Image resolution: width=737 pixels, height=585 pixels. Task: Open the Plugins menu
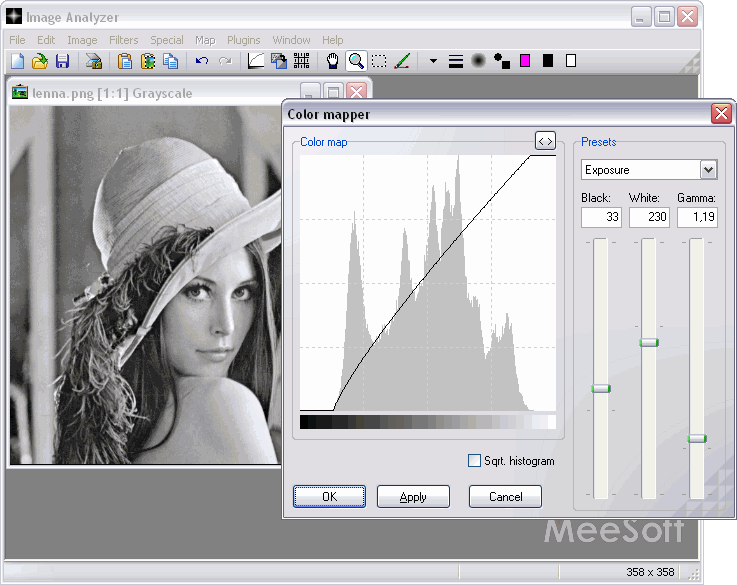(243, 40)
